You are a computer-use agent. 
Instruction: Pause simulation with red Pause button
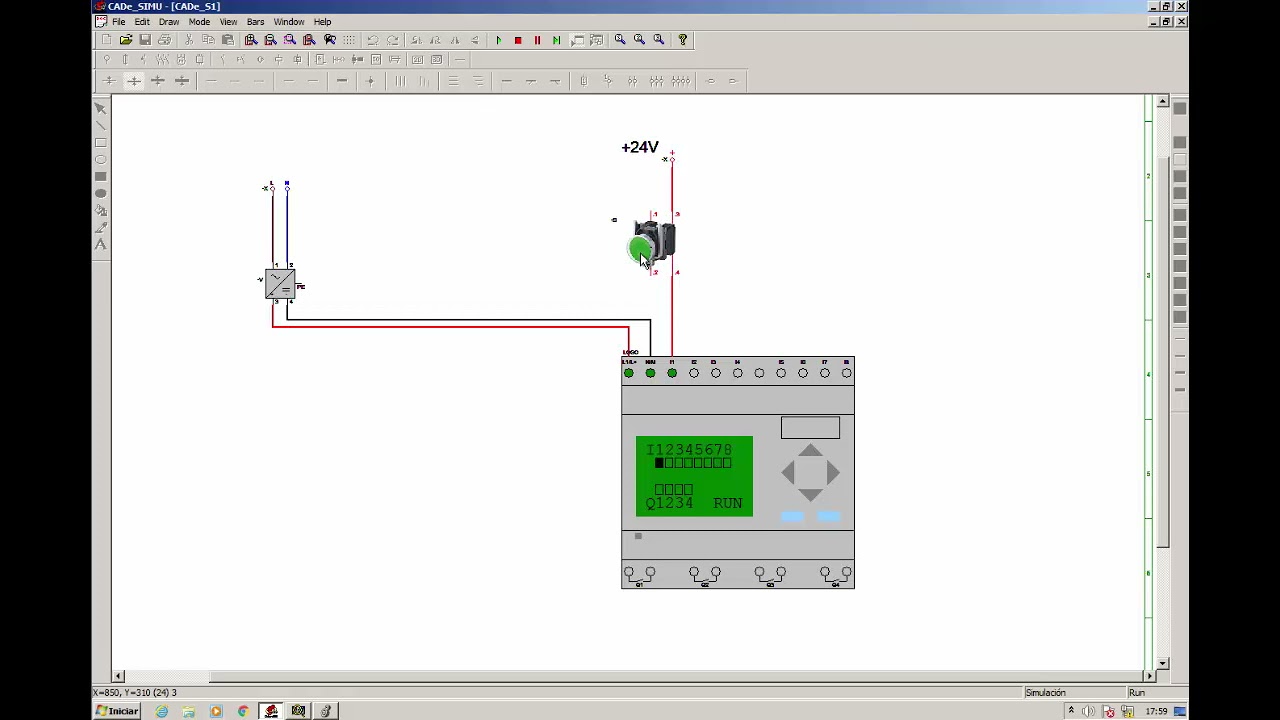pyautogui.click(x=537, y=40)
